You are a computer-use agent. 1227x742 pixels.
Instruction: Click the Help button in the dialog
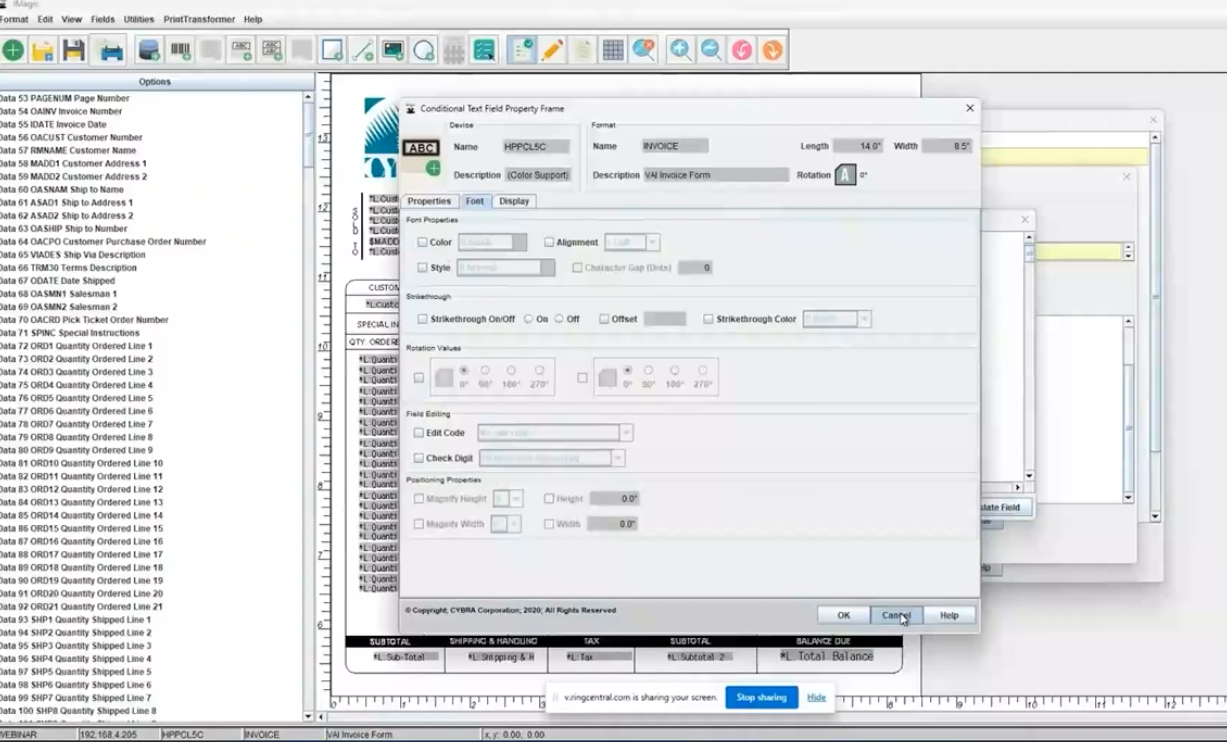point(949,615)
